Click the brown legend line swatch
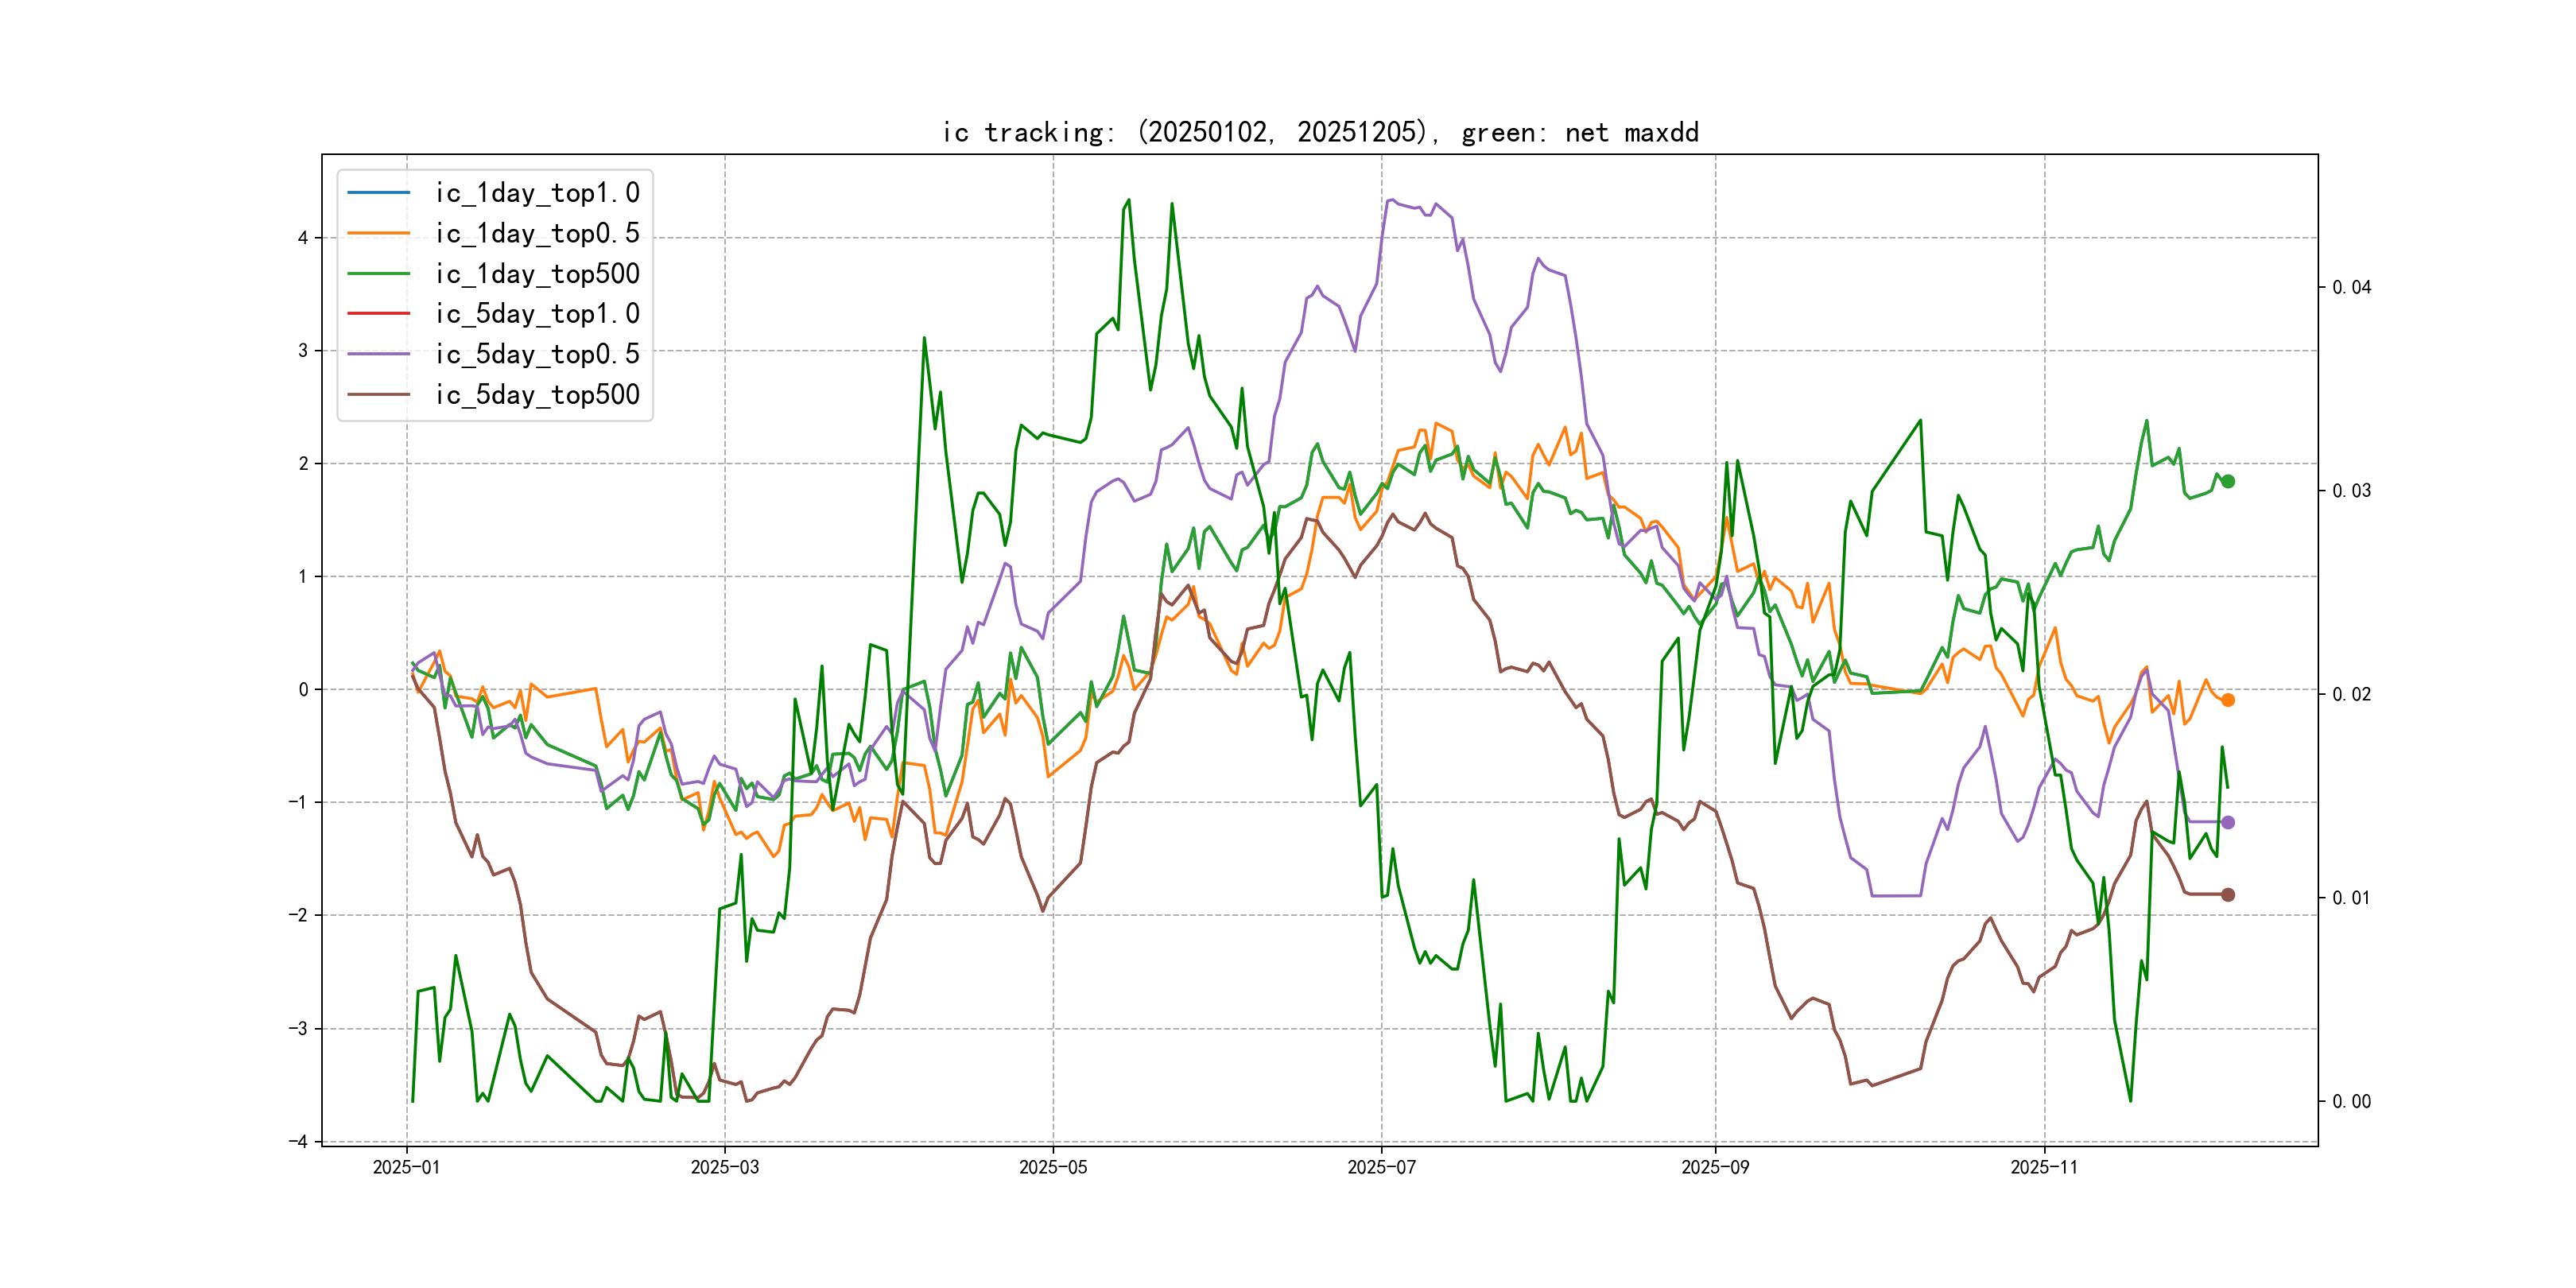2576x1288 pixels. click(x=378, y=395)
